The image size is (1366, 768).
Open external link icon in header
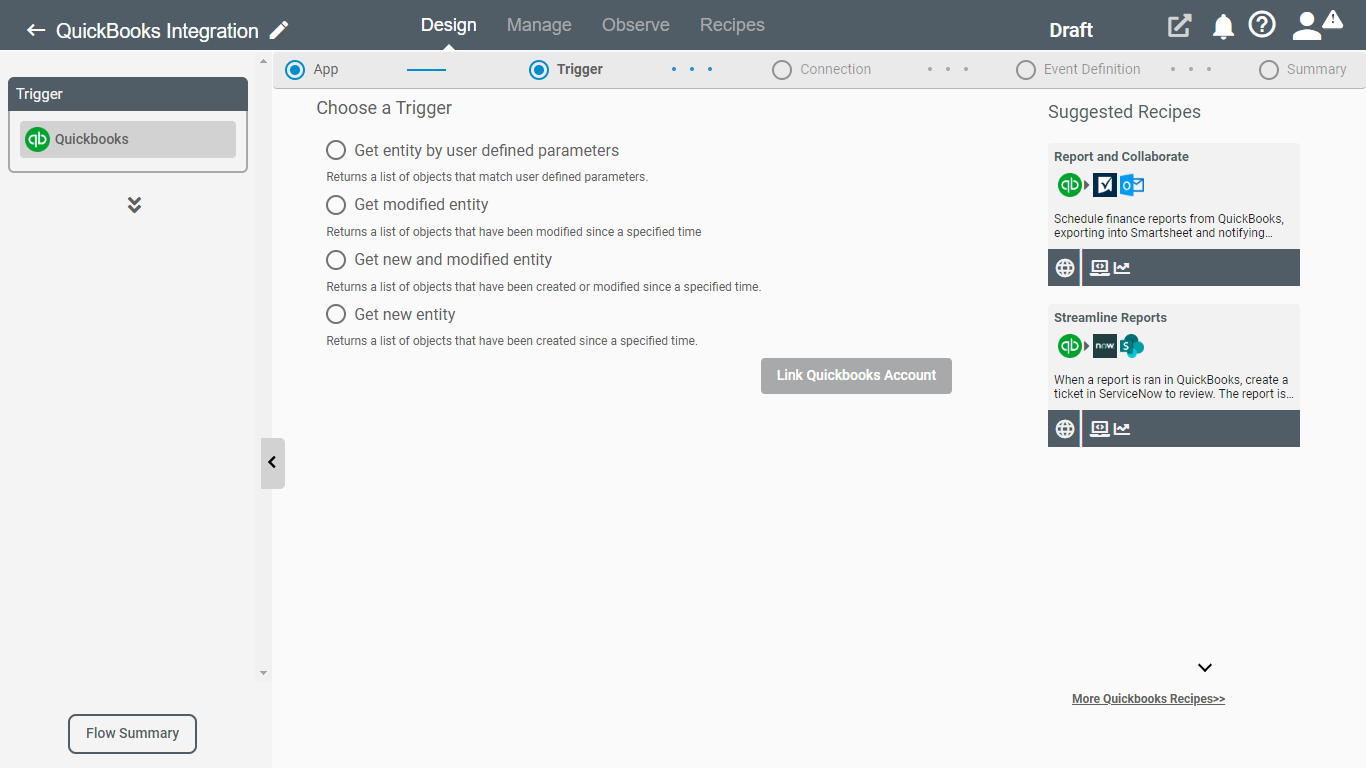(1180, 26)
